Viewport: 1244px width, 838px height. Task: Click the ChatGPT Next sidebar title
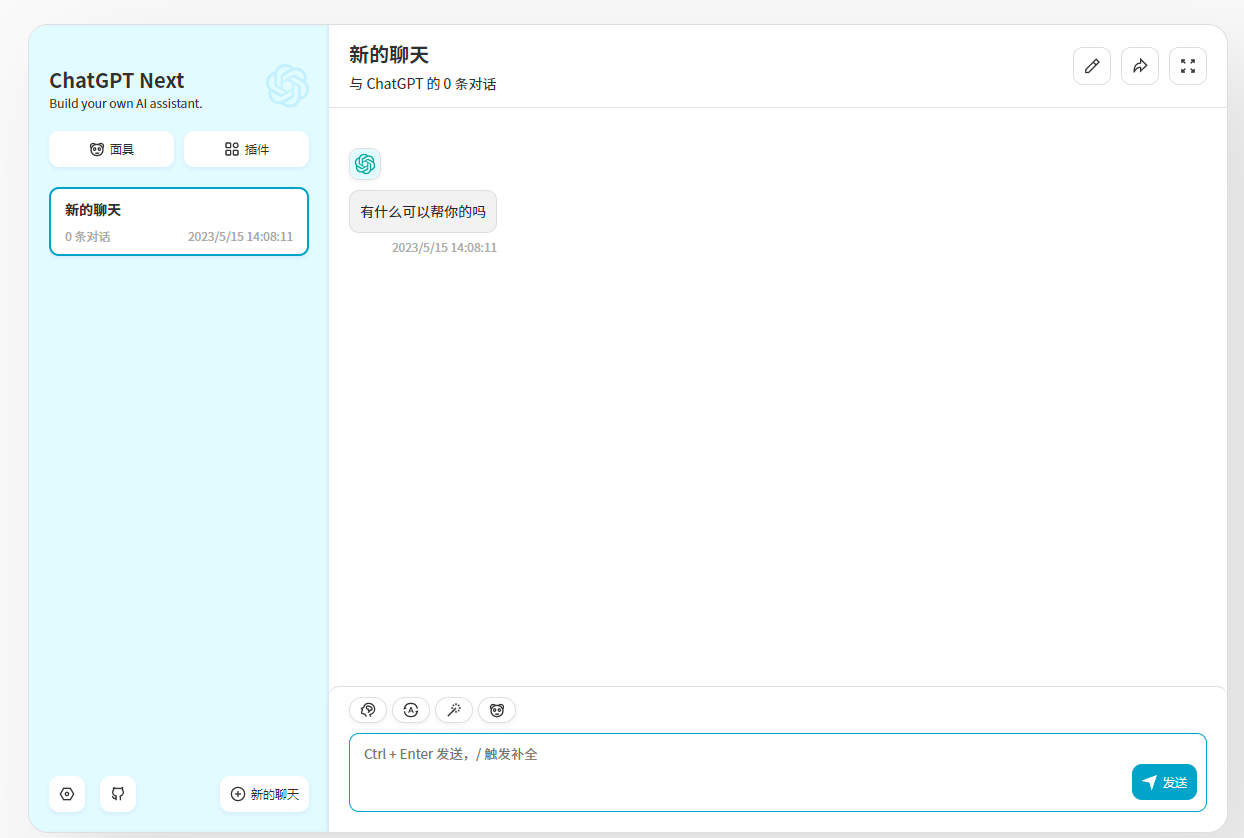(117, 81)
